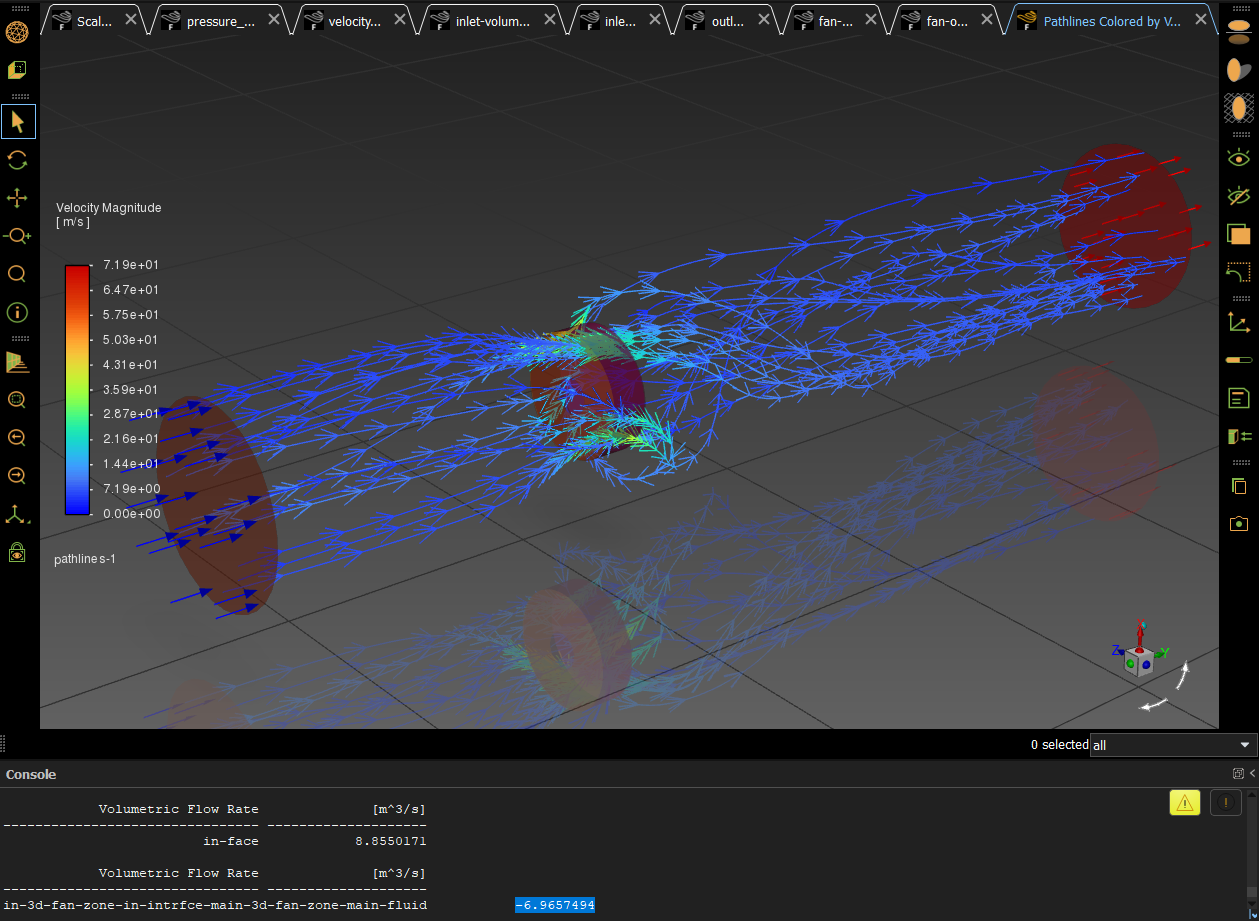Click the show-all eye icon
Viewport: 1259px width, 921px height.
pyautogui.click(x=1238, y=158)
